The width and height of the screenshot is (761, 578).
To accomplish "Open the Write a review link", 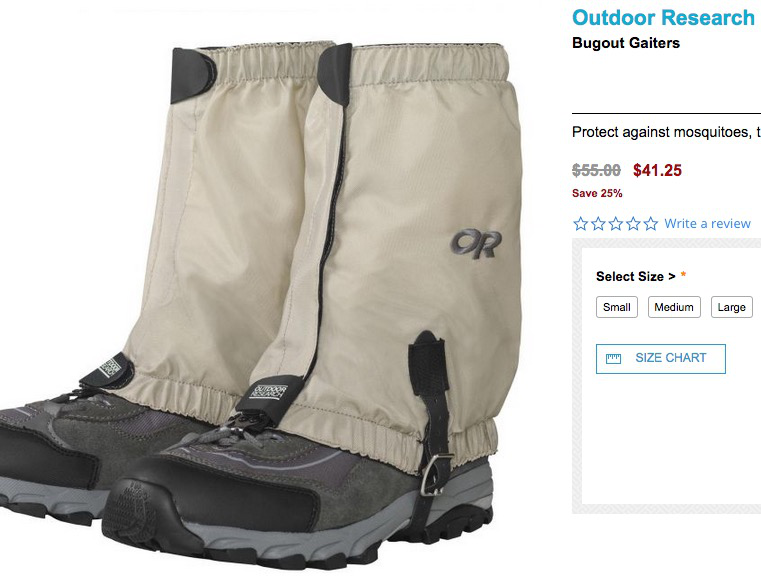I will coord(707,224).
